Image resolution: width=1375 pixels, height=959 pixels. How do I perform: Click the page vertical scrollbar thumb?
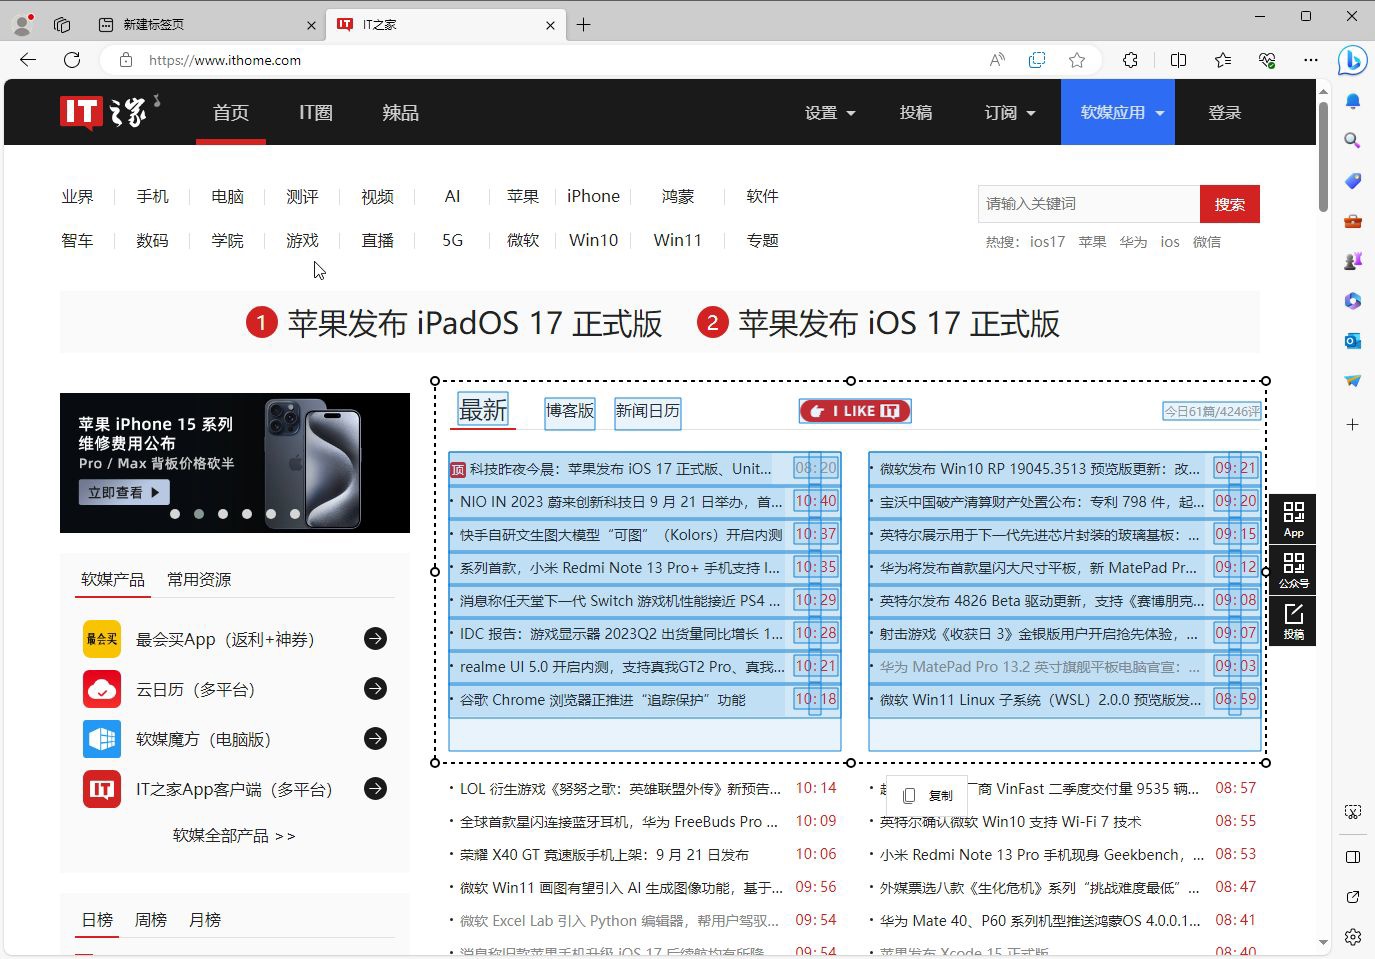click(x=1323, y=155)
